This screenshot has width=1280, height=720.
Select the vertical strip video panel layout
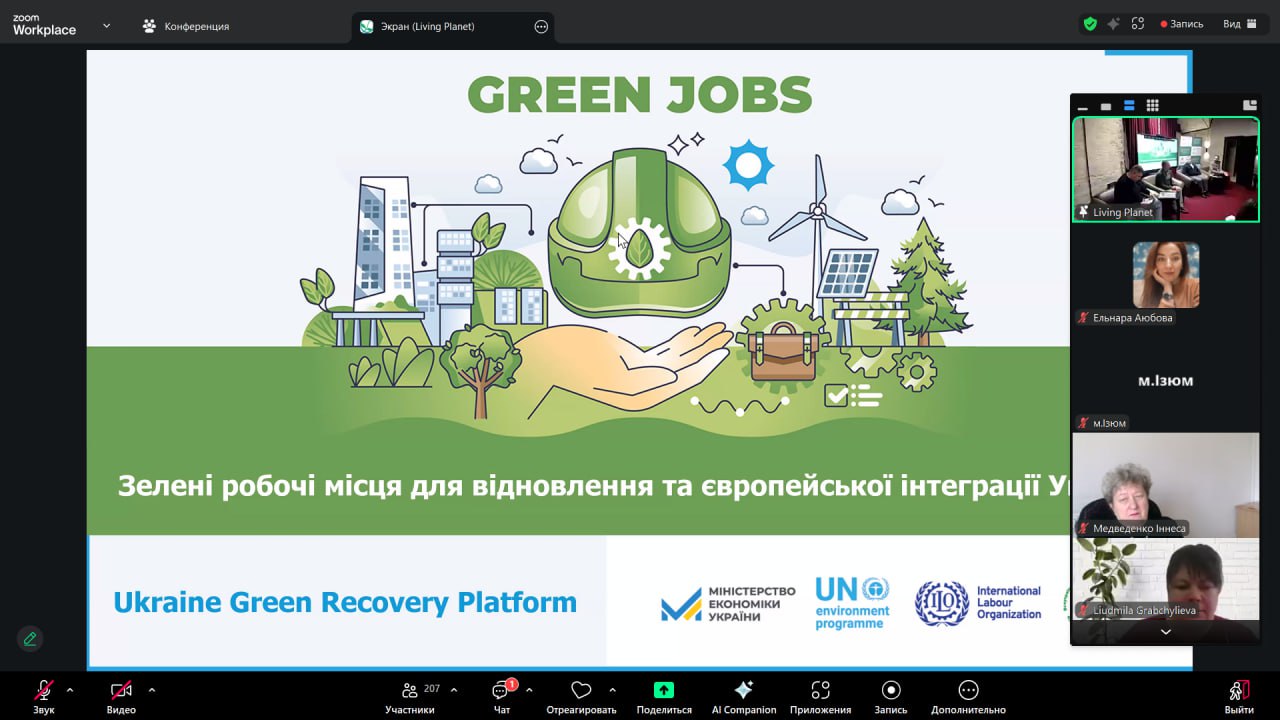[1129, 106]
